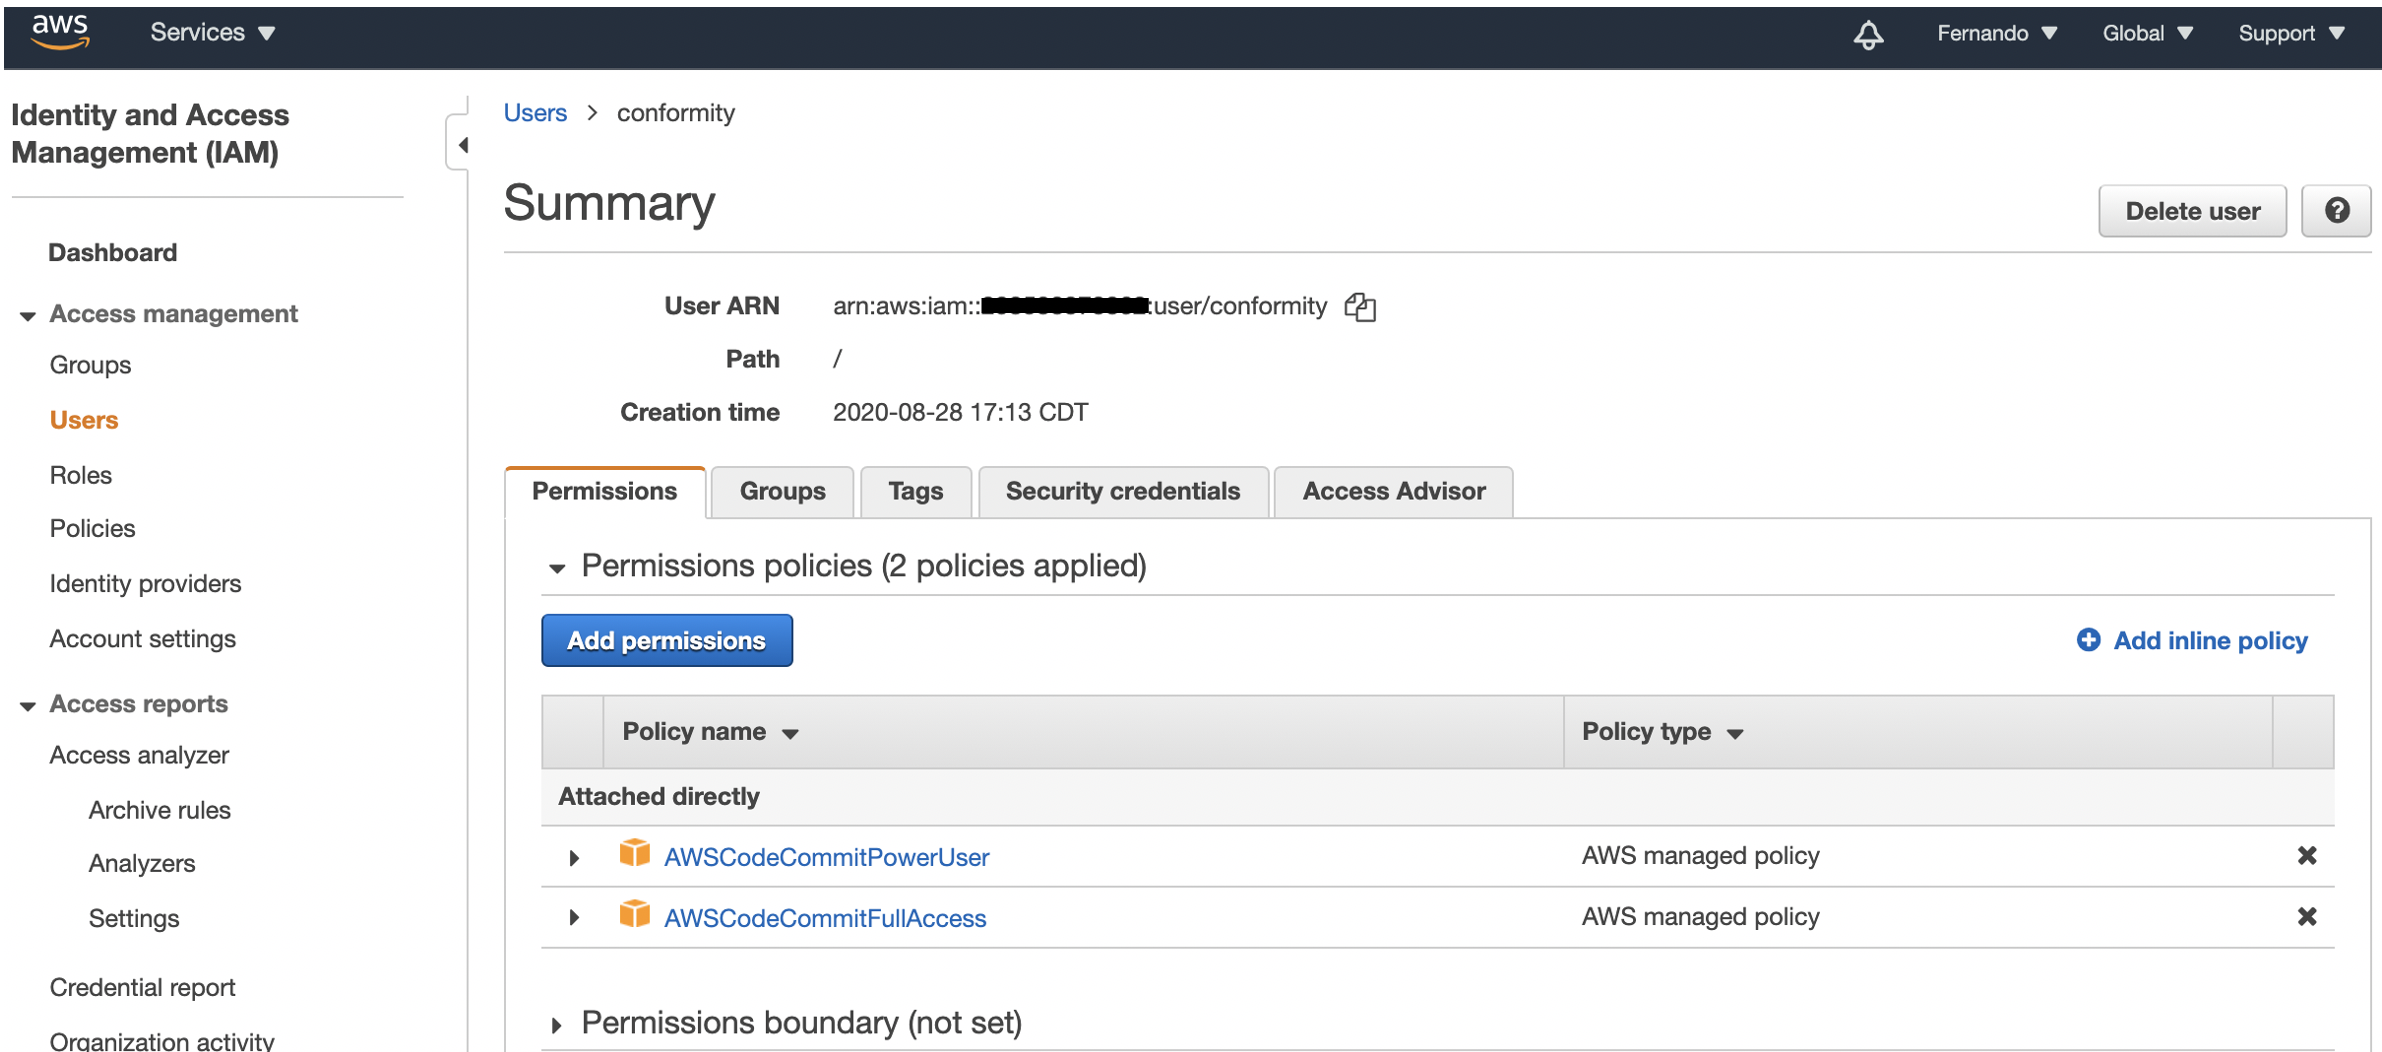Image resolution: width=2382 pixels, height=1052 pixels.
Task: Click the AWSCodeCommitPowerUser policy box icon
Action: [634, 853]
